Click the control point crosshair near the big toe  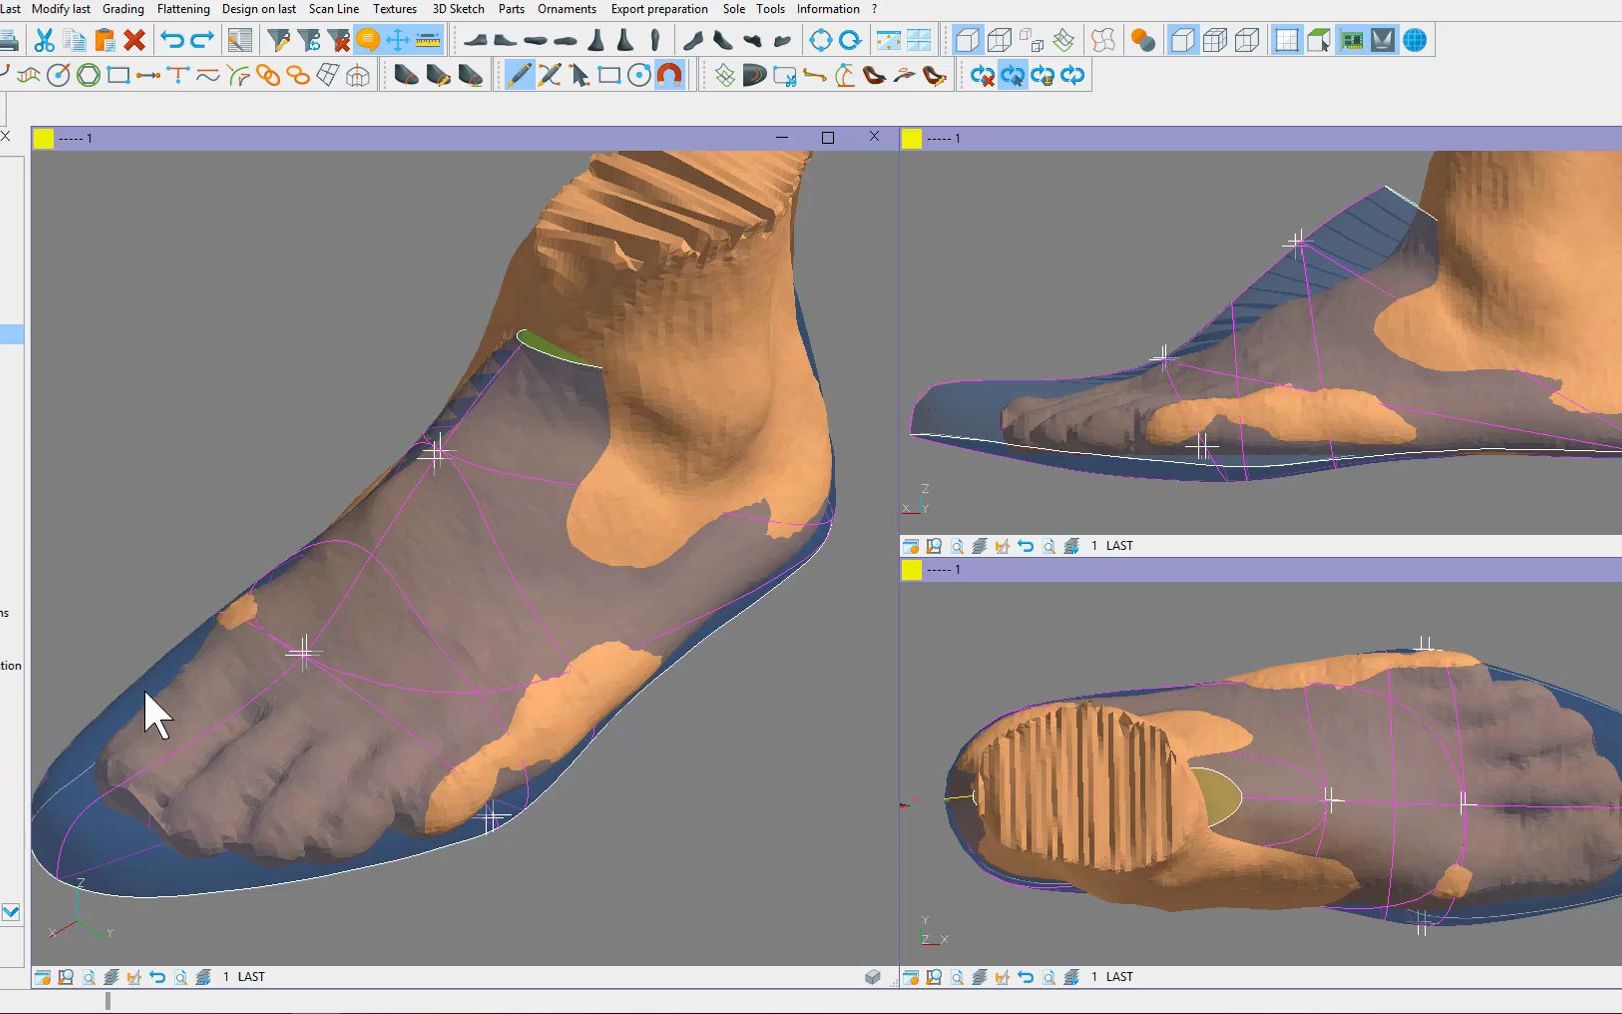(302, 653)
